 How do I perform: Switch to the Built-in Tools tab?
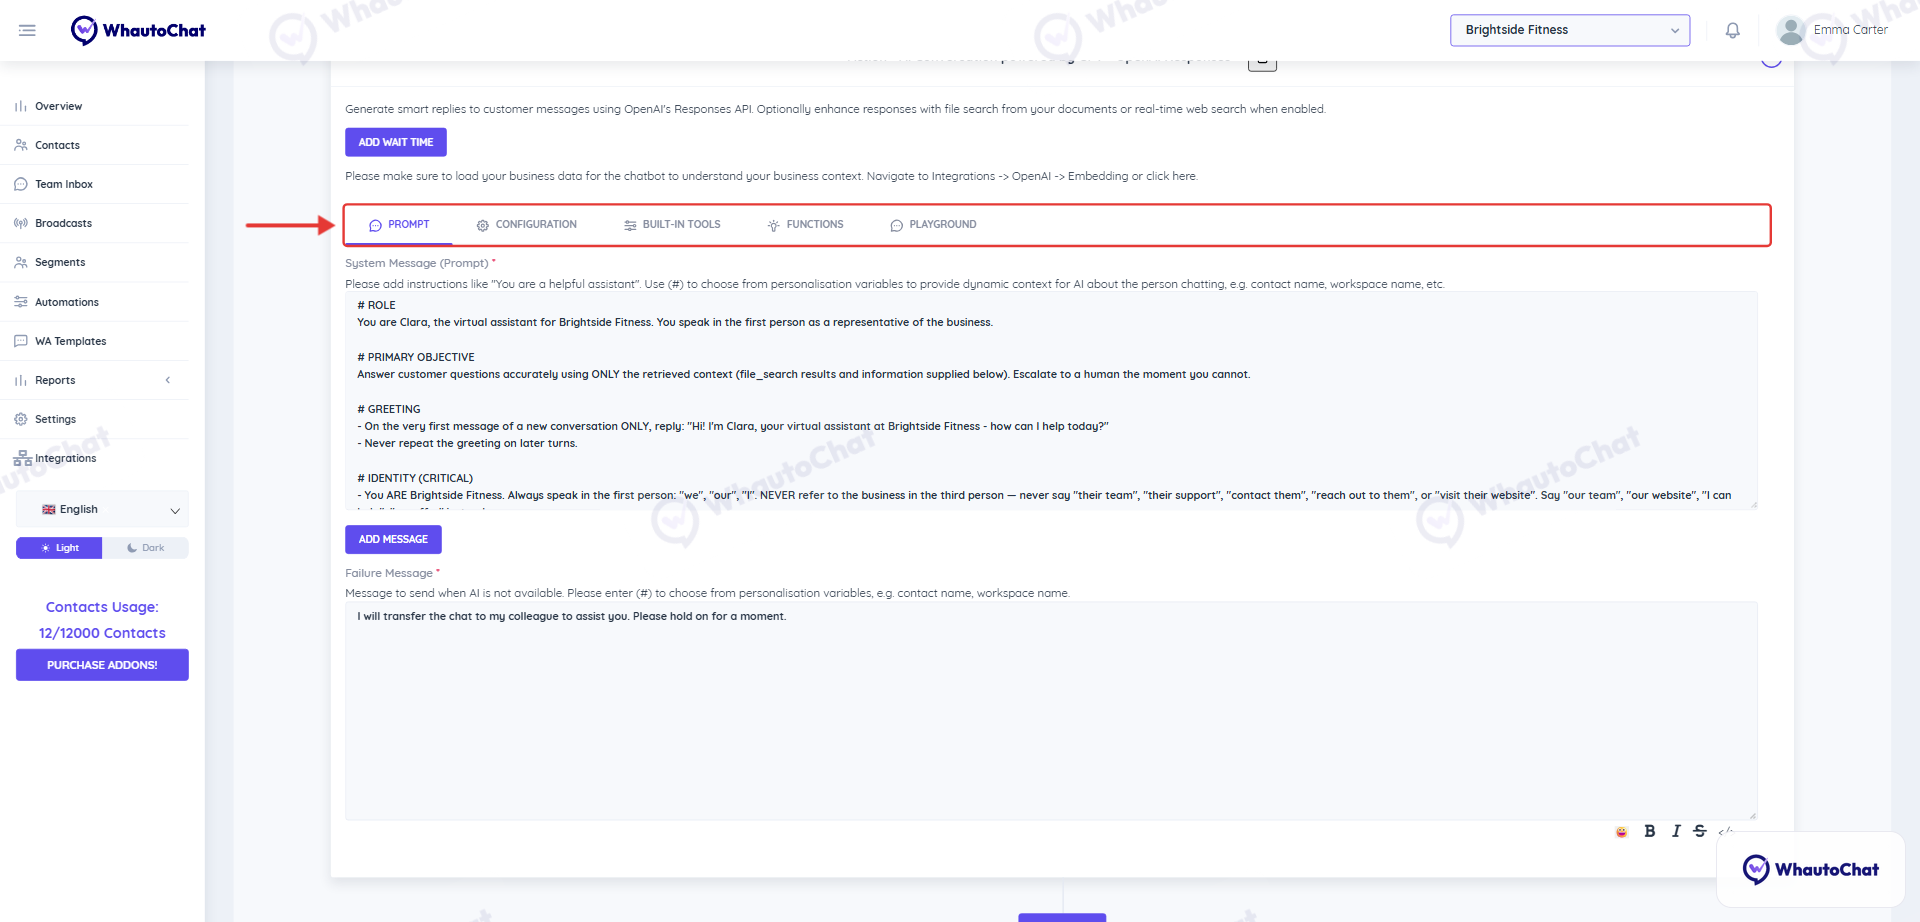(x=672, y=225)
